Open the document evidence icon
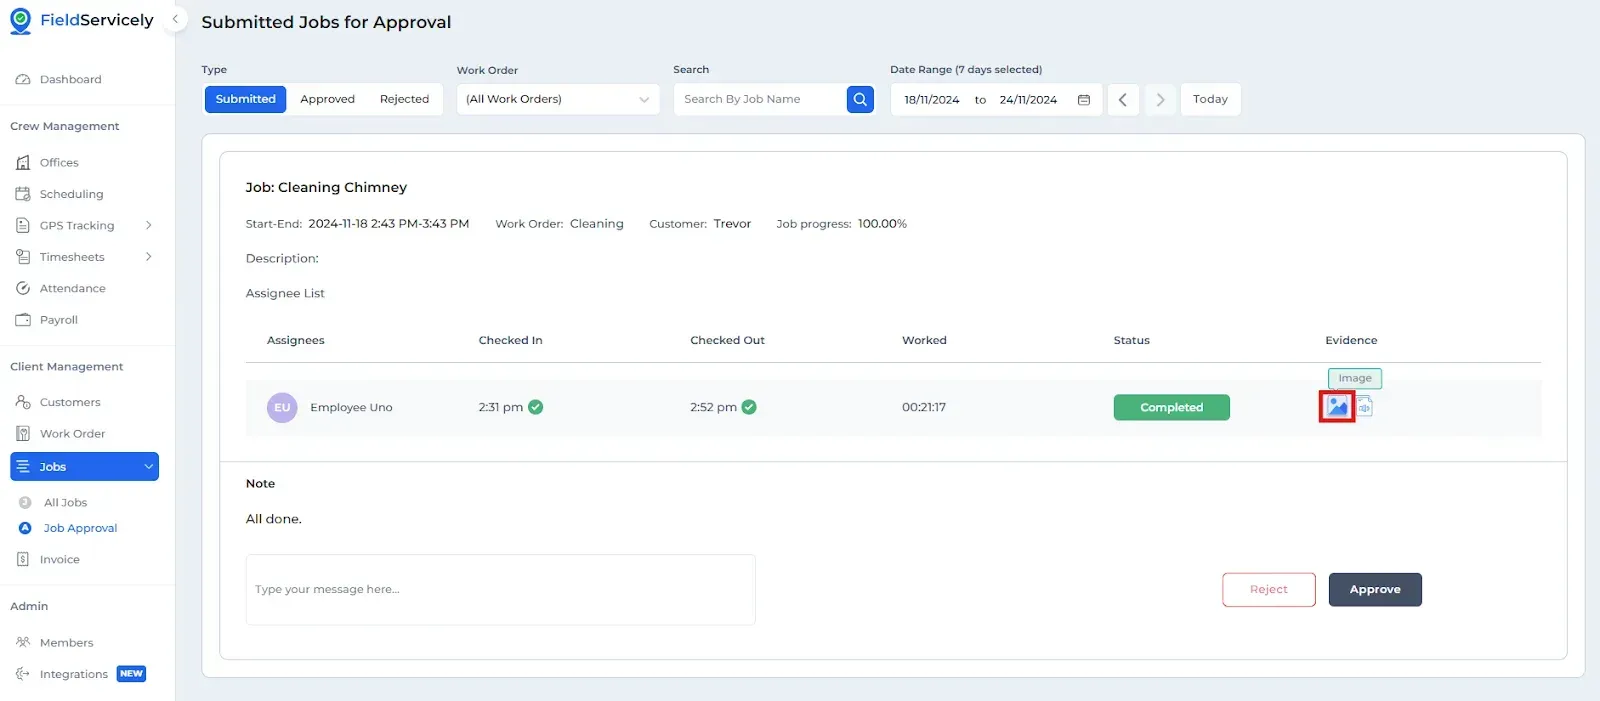 (x=1364, y=406)
